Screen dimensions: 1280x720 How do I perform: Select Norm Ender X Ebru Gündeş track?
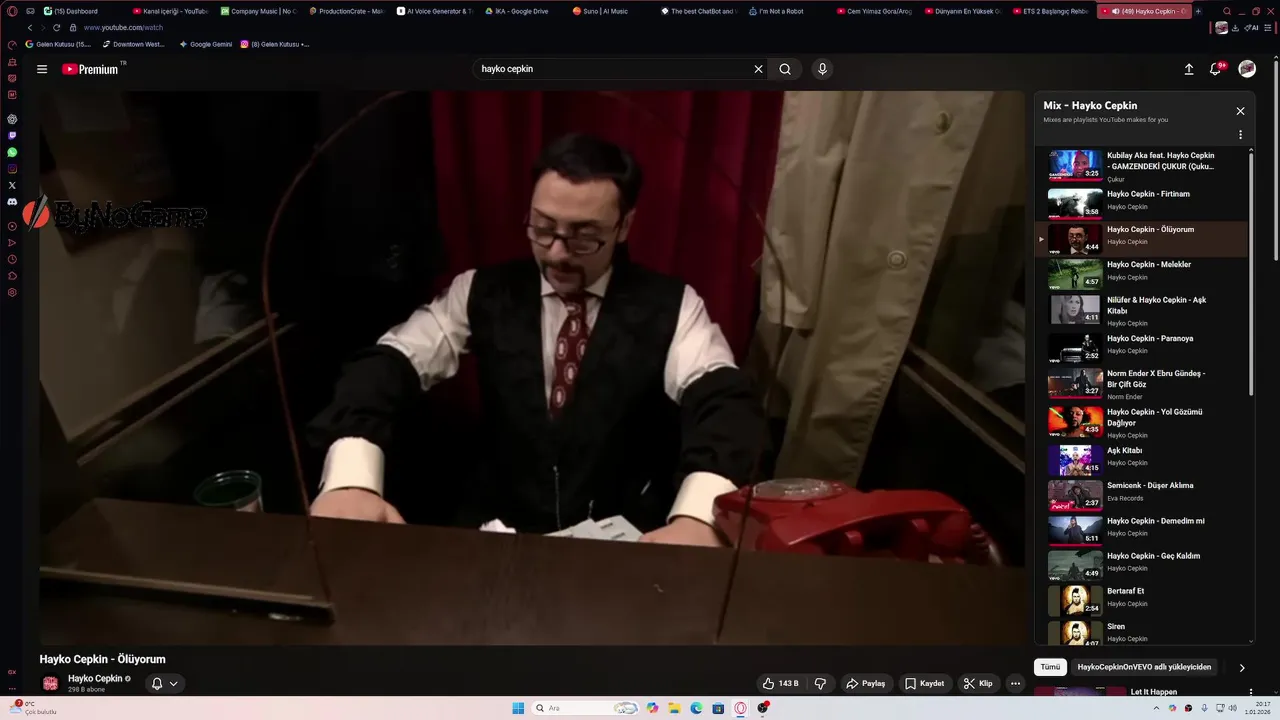coord(1140,384)
